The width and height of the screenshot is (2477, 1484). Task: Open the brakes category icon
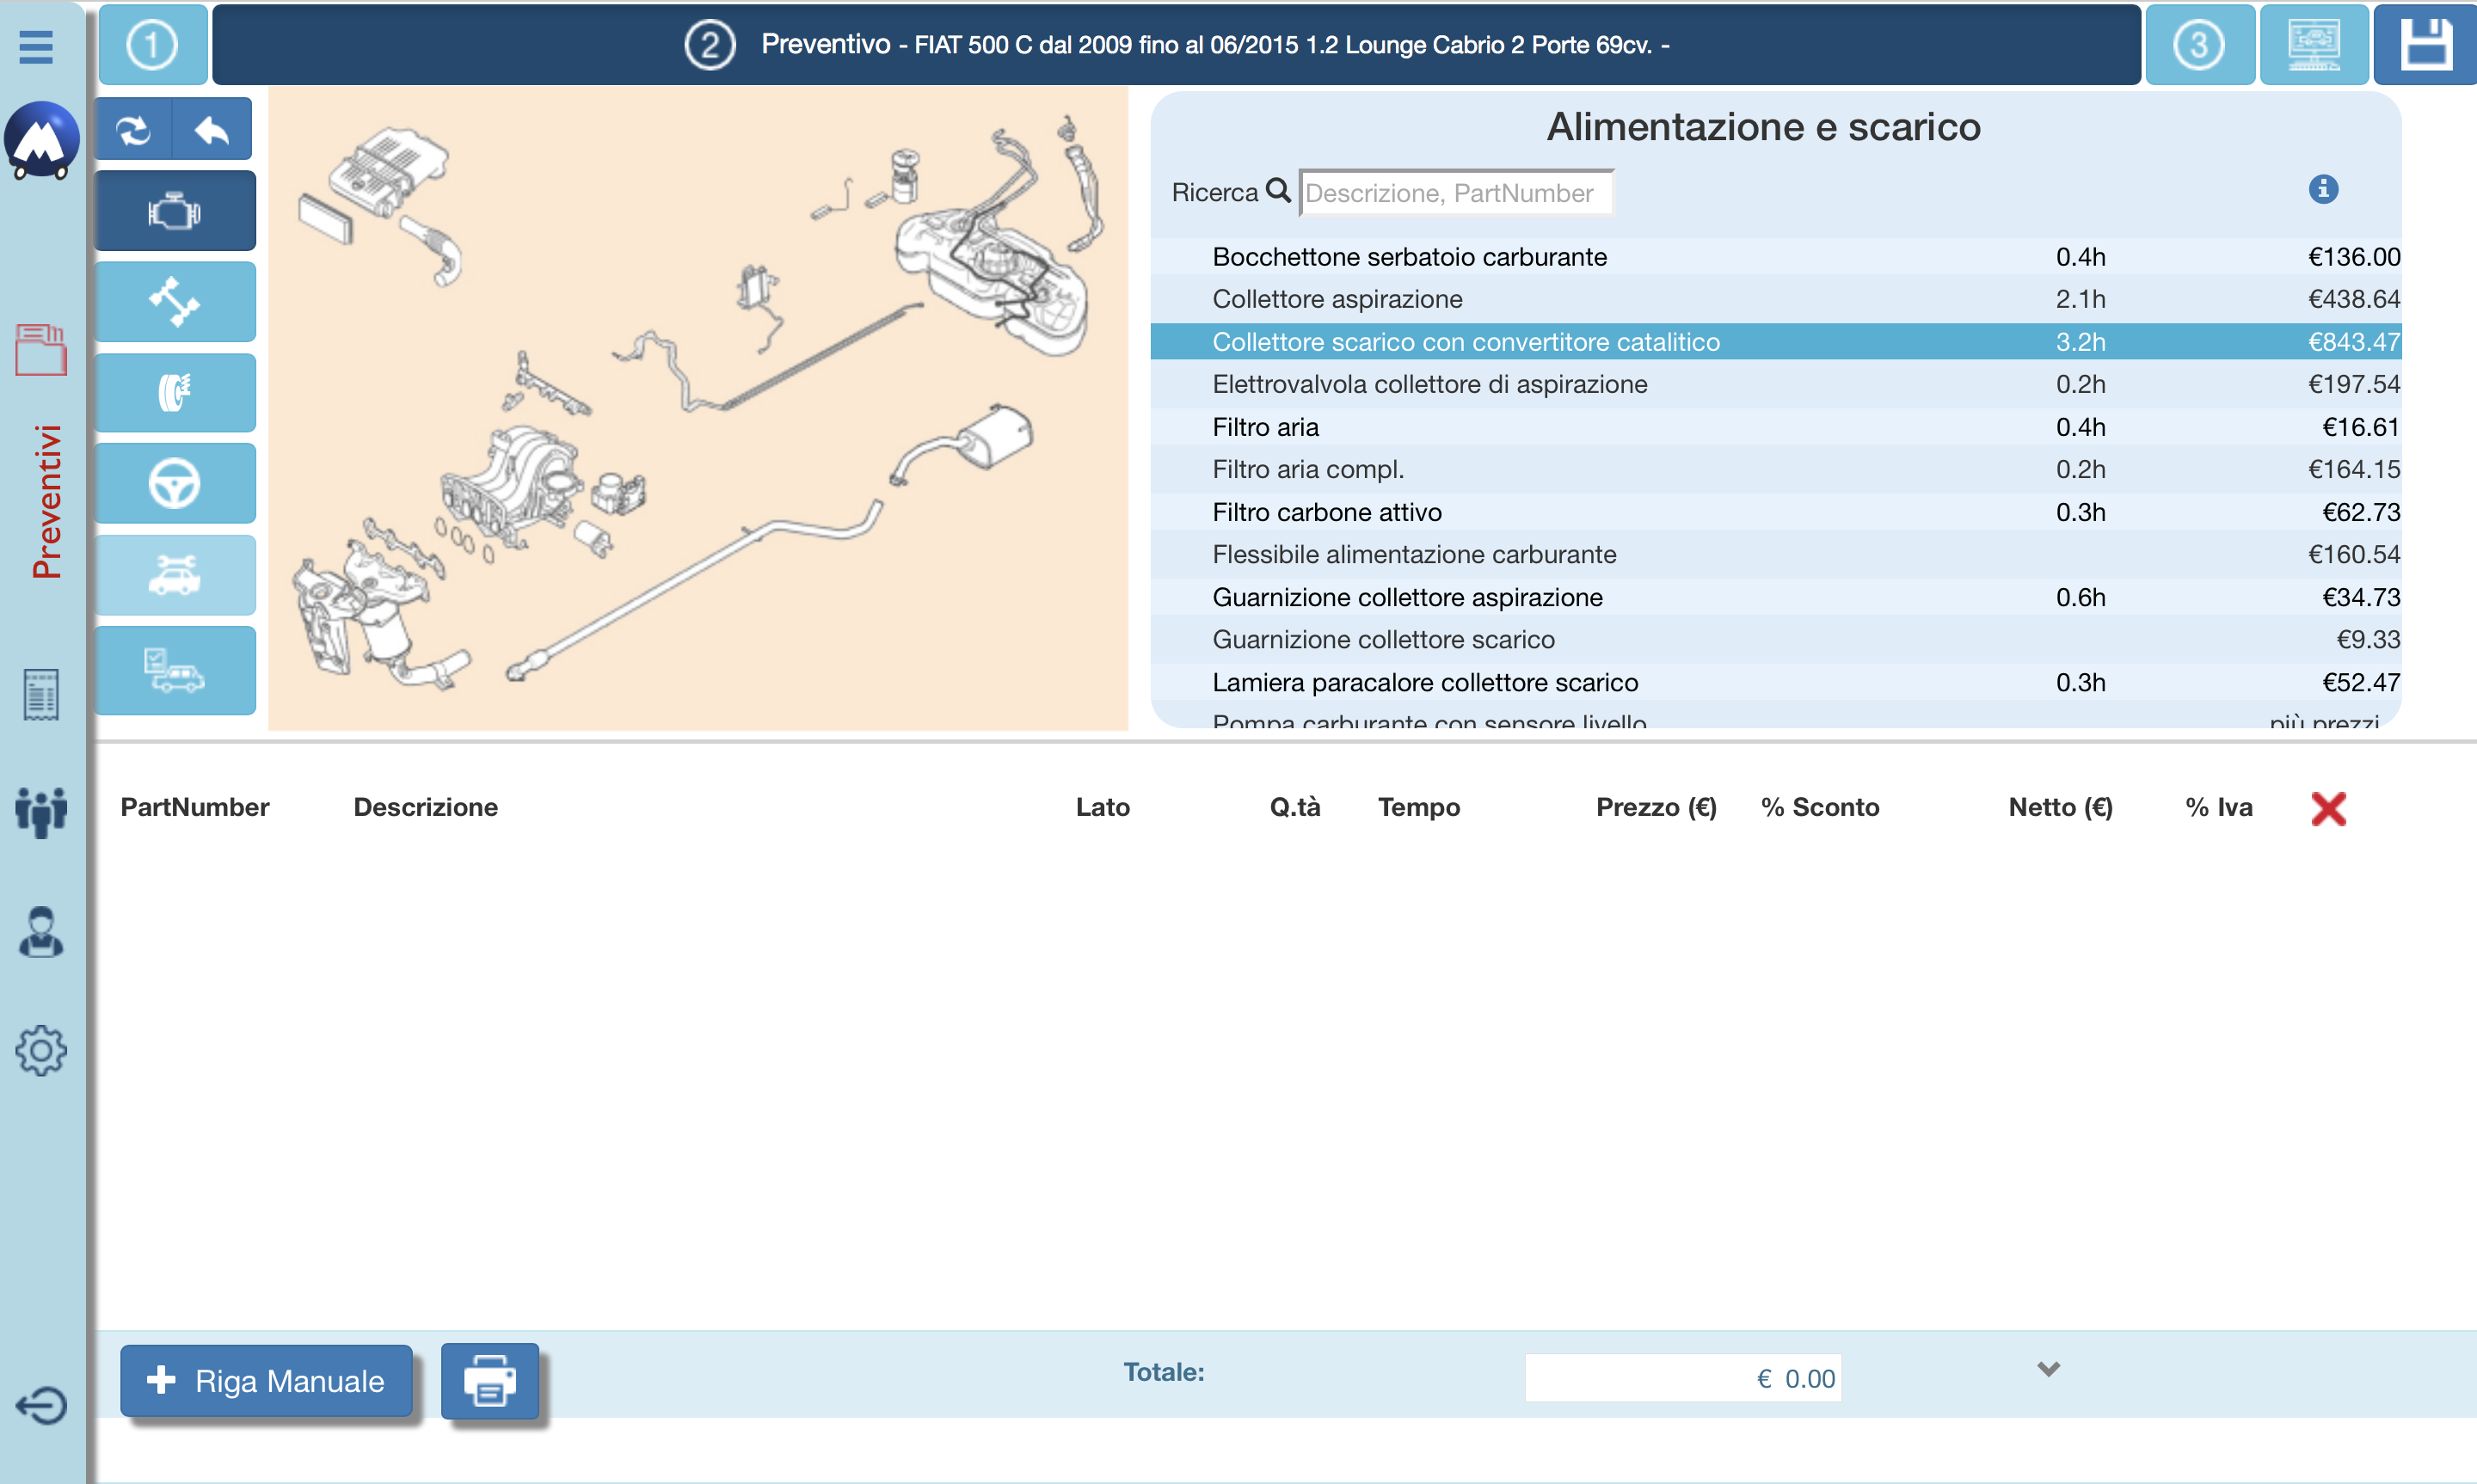(175, 393)
